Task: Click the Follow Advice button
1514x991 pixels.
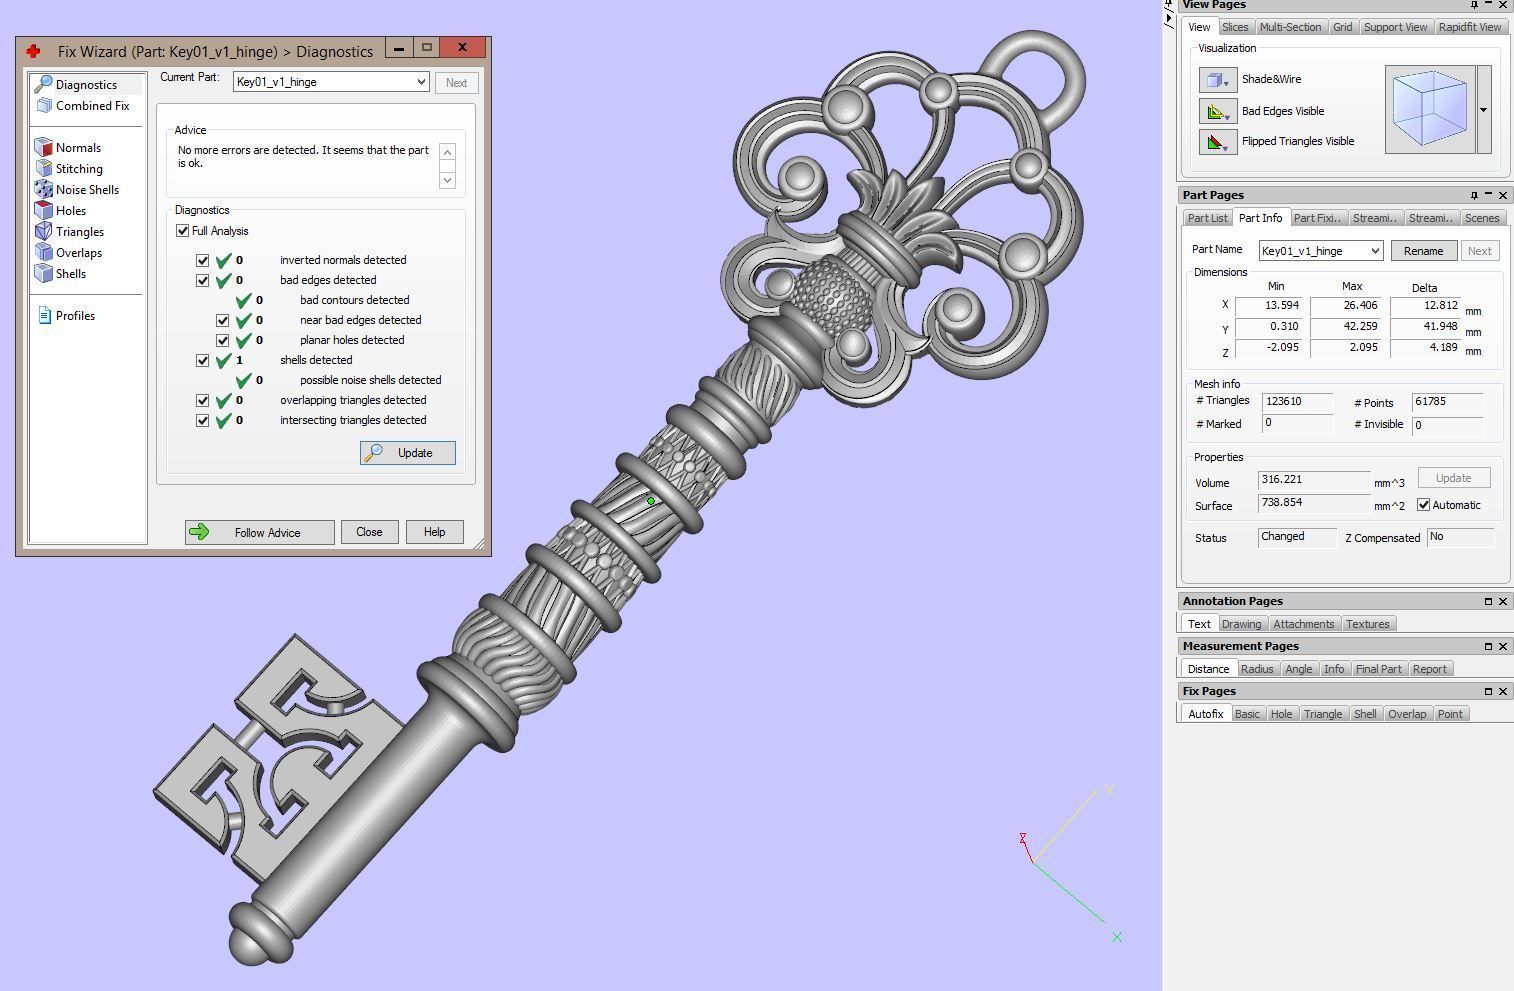Action: [259, 533]
